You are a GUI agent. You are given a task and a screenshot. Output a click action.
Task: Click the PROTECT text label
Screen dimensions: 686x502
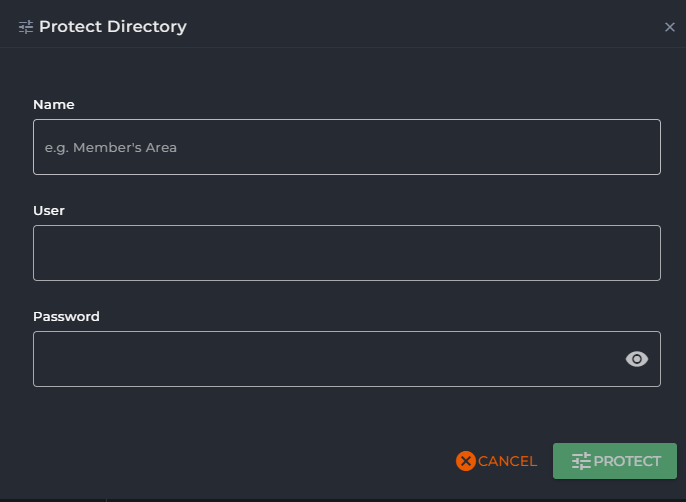coord(627,461)
